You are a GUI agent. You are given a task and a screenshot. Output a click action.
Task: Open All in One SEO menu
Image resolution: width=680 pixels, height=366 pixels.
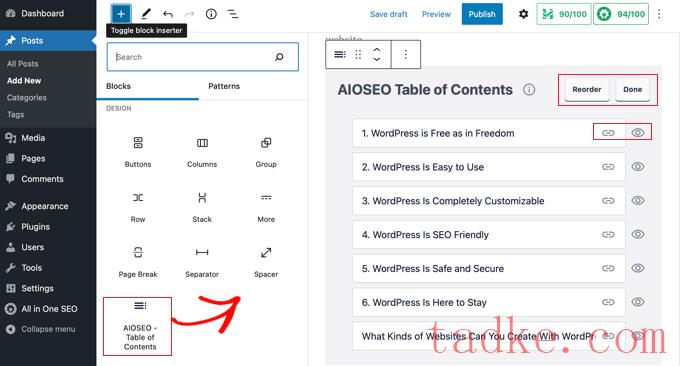coord(48,309)
